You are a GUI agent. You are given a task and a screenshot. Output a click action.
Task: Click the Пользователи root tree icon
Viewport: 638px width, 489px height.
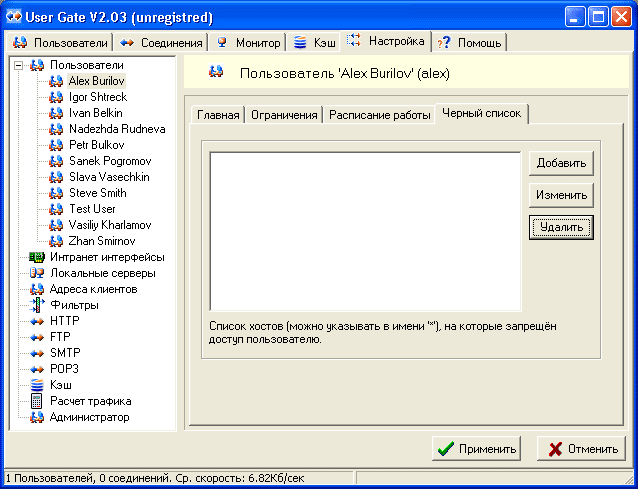tap(37, 65)
